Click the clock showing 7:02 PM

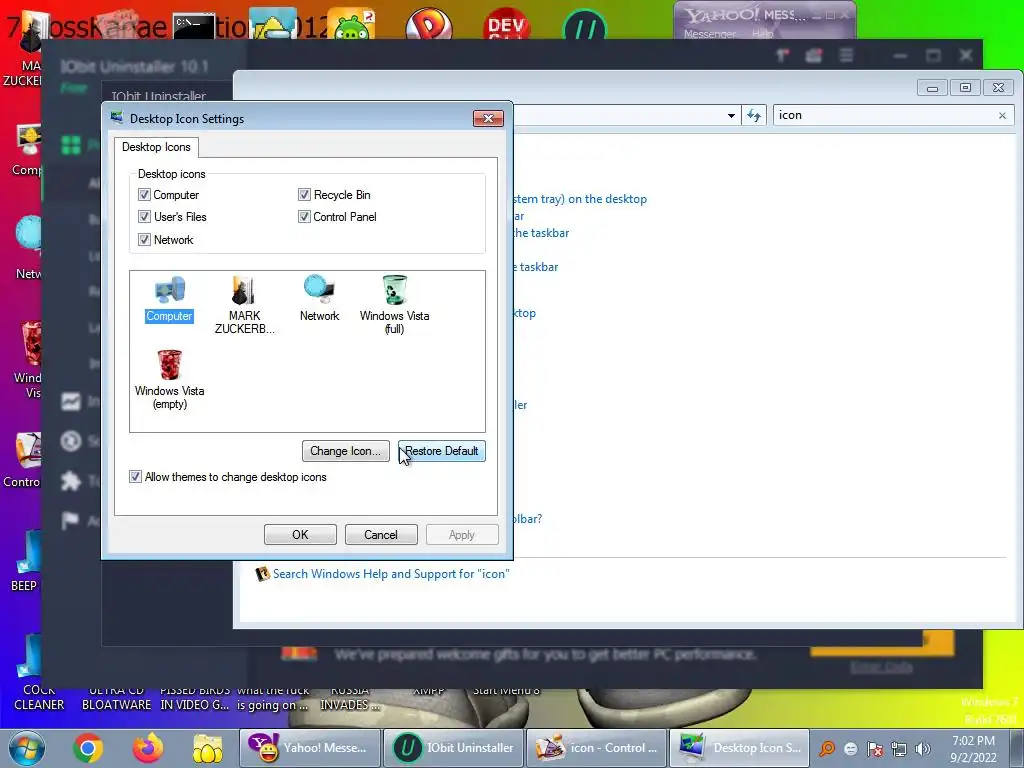973,748
